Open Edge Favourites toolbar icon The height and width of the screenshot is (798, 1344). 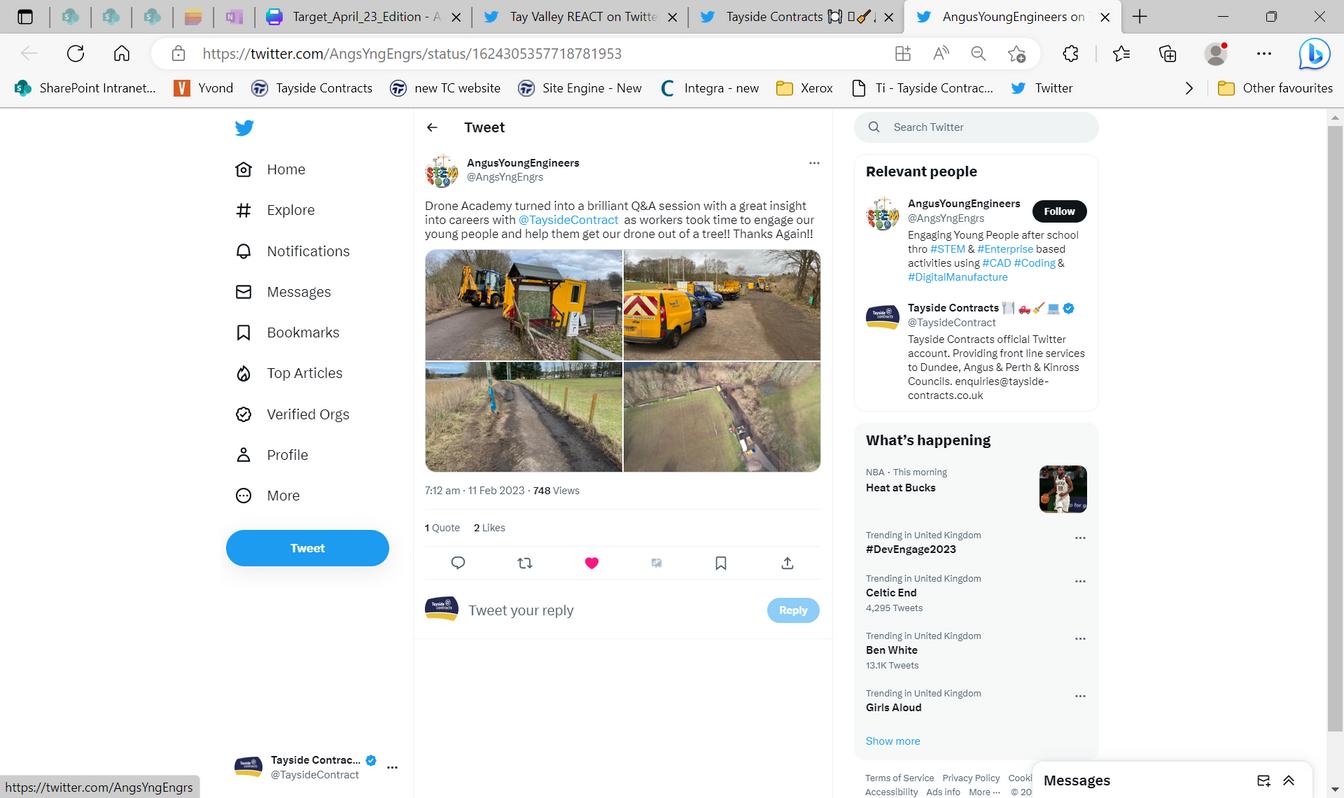[1121, 54]
